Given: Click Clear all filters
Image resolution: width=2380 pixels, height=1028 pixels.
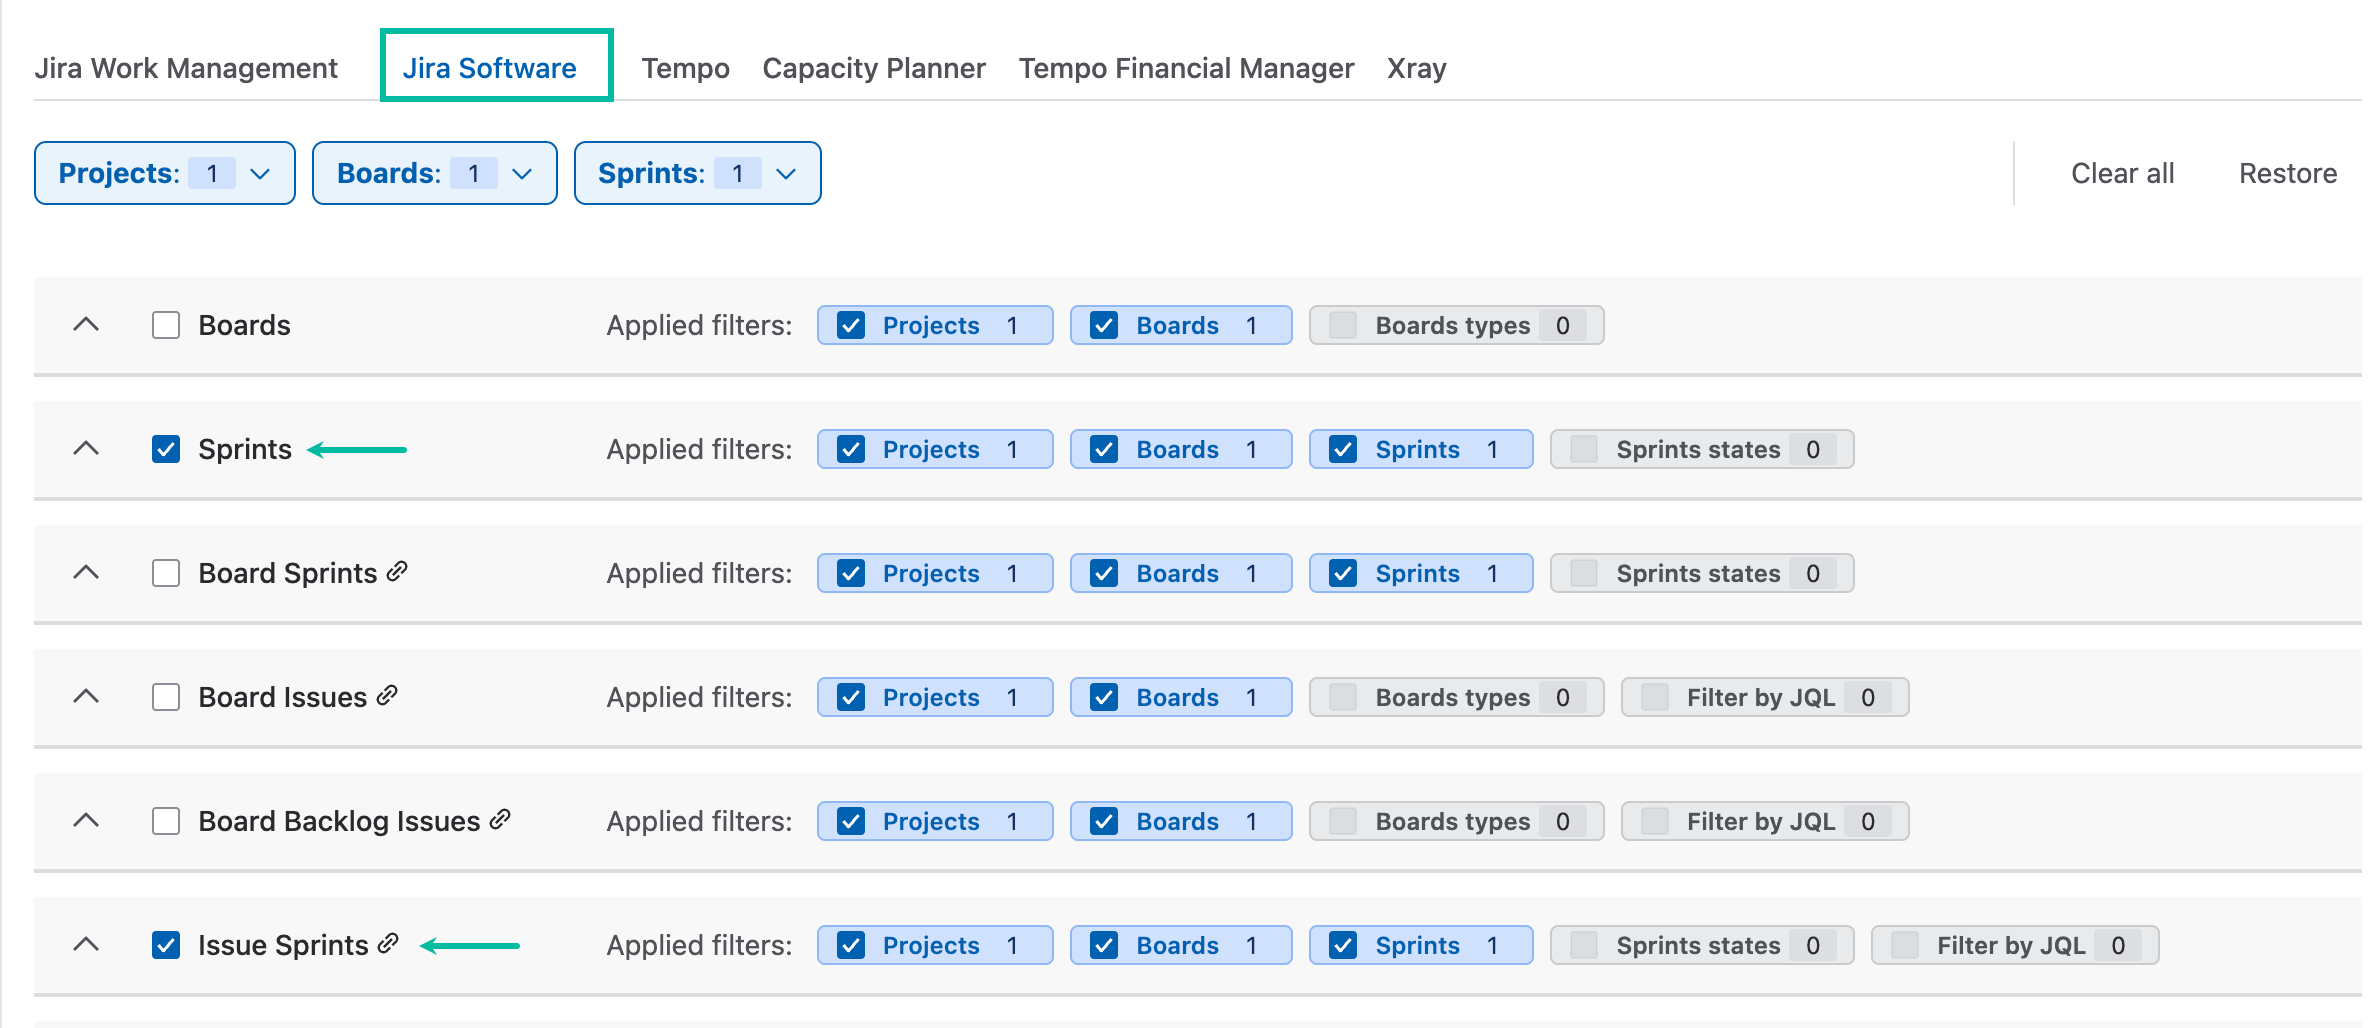Looking at the screenshot, I should 2122,173.
